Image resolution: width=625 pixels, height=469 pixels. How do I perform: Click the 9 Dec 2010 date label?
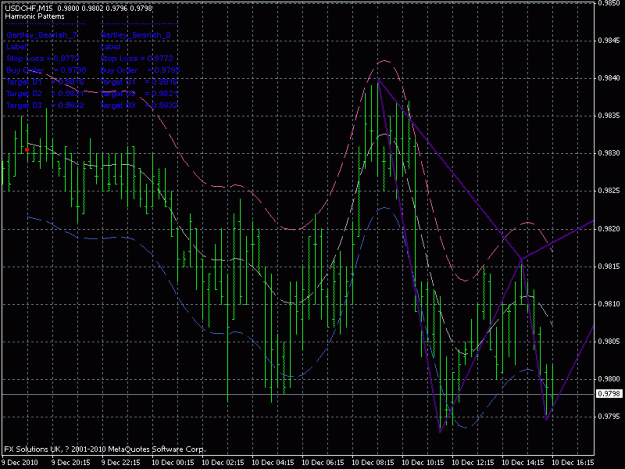click(20, 463)
